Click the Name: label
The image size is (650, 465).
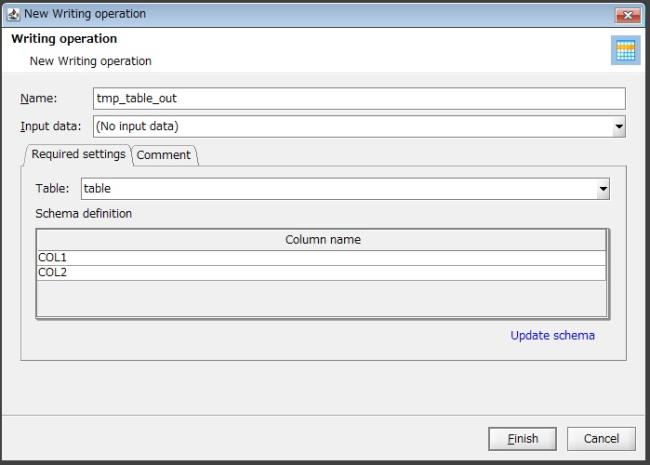[x=39, y=98]
